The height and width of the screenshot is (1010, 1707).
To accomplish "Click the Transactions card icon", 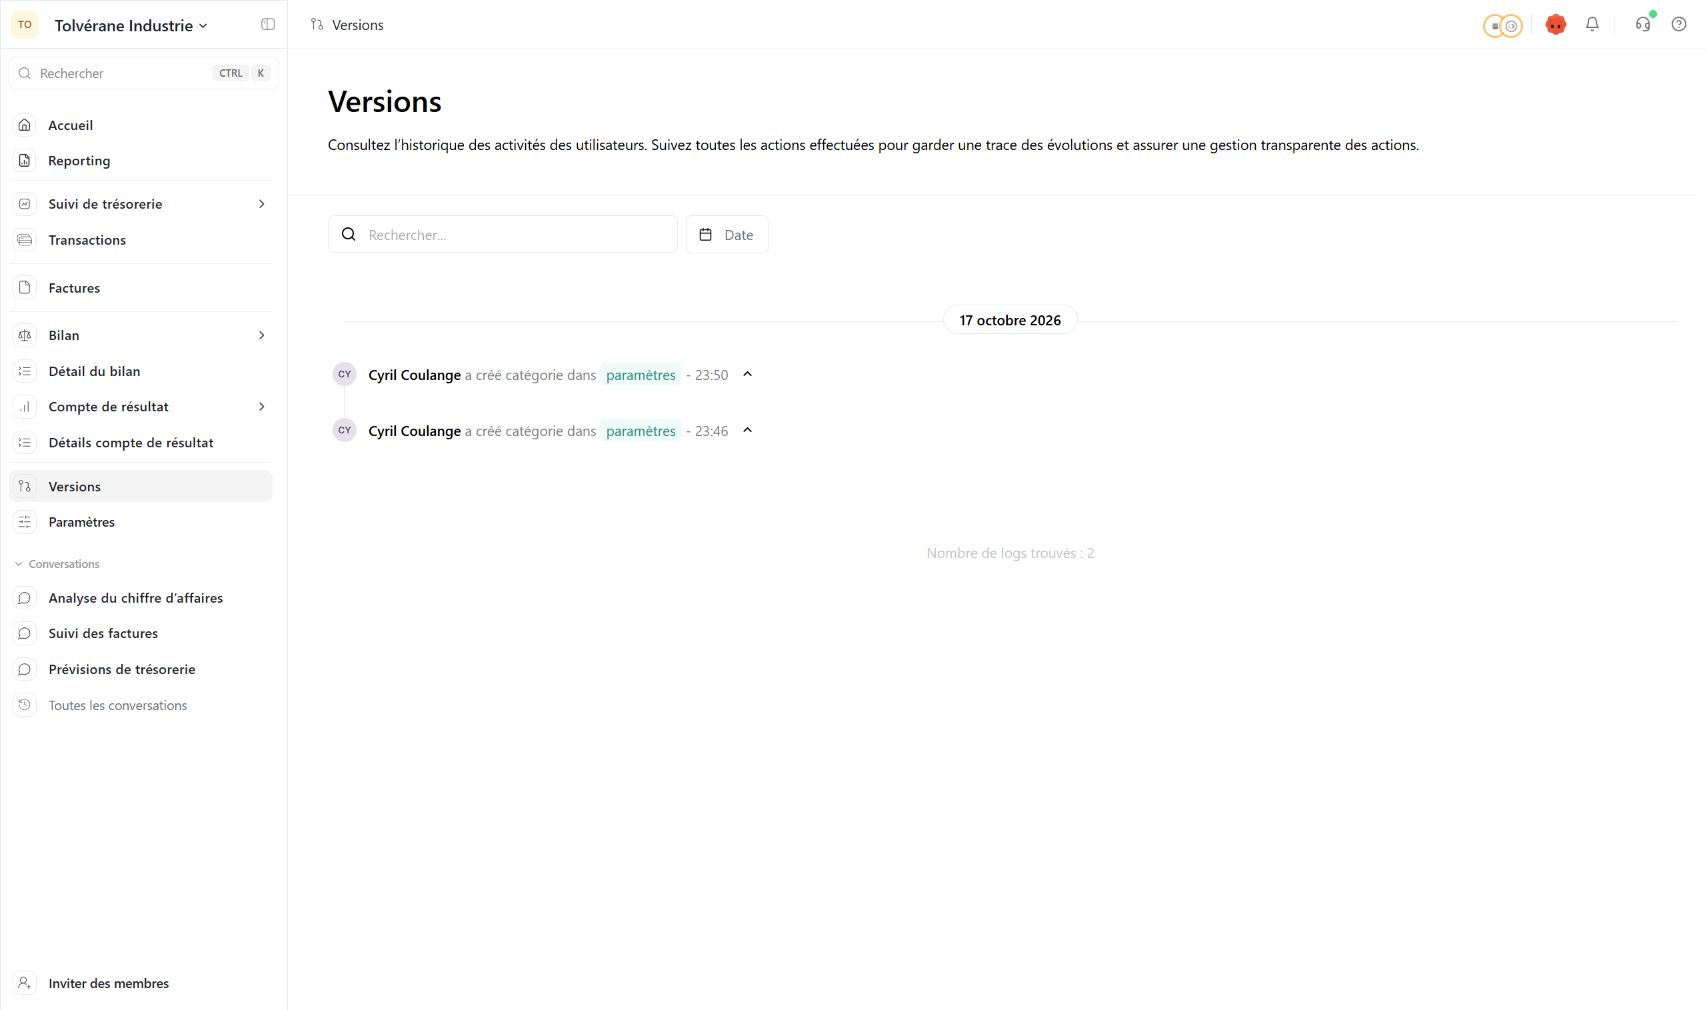I will (25, 240).
